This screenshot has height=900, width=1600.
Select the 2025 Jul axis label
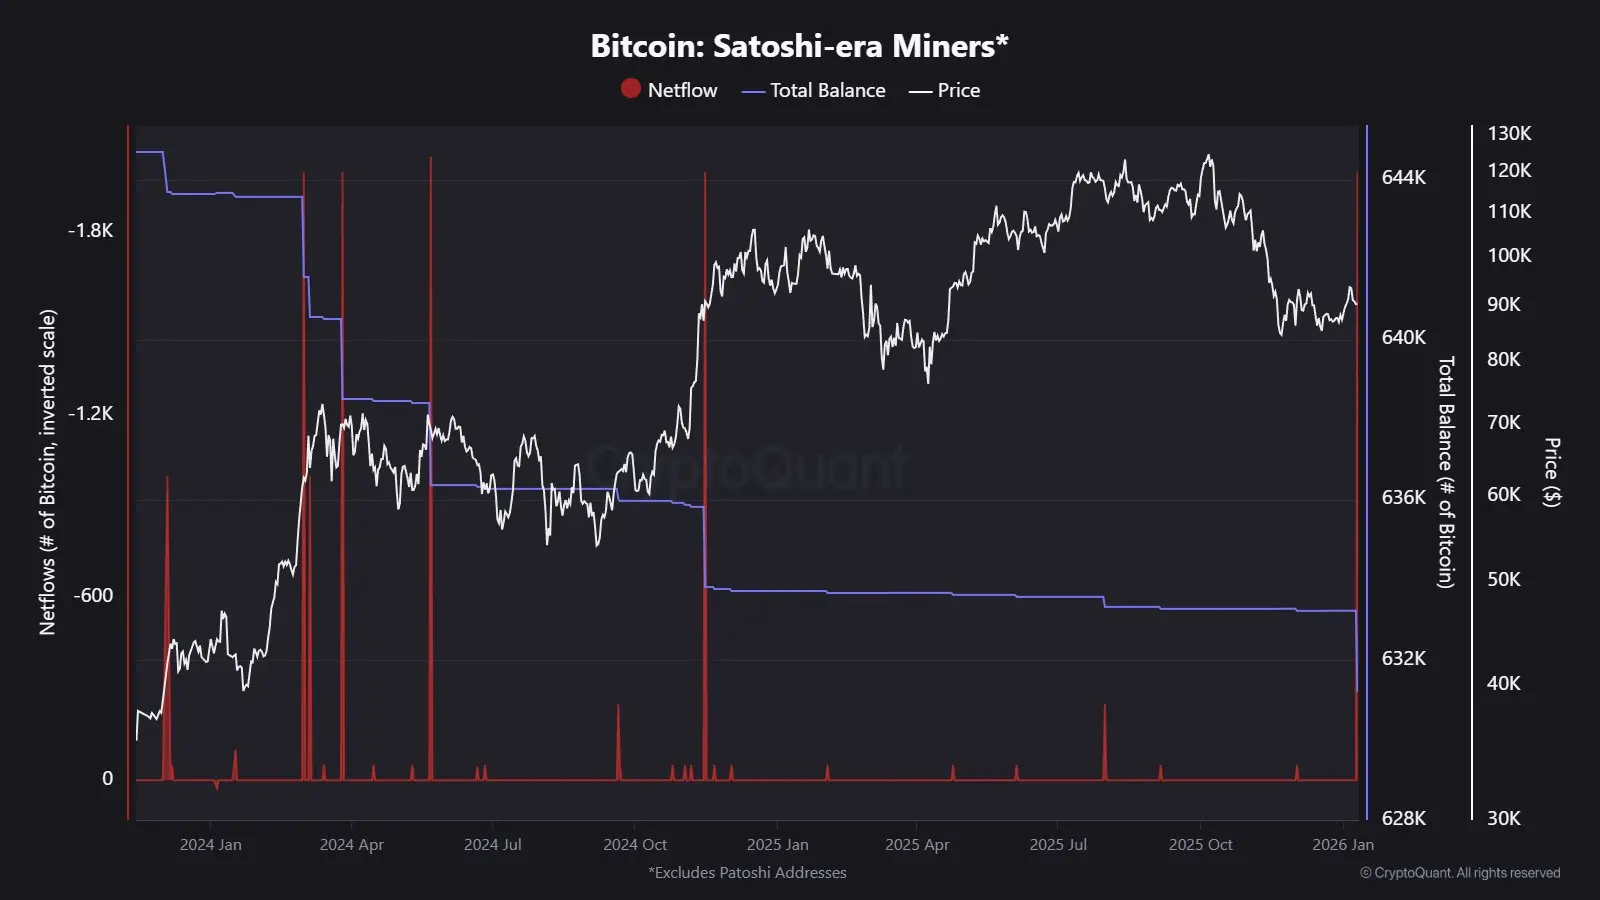click(x=1058, y=844)
